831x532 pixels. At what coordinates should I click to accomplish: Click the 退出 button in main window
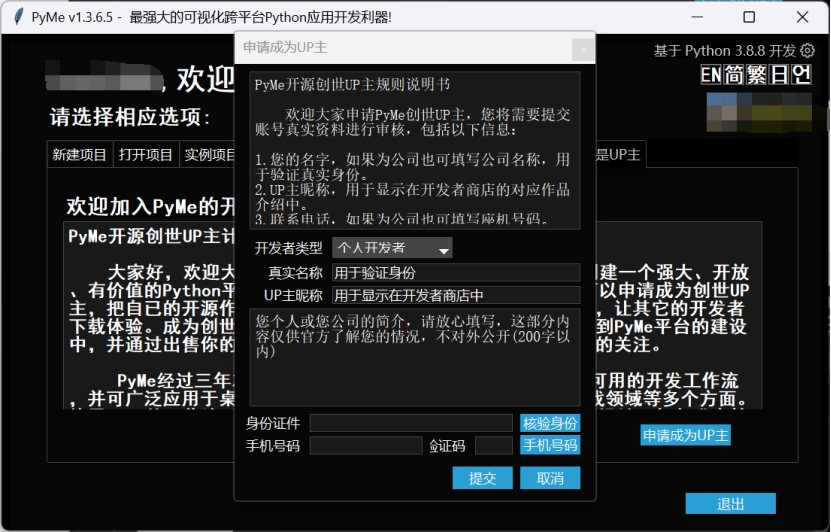pyautogui.click(x=730, y=503)
